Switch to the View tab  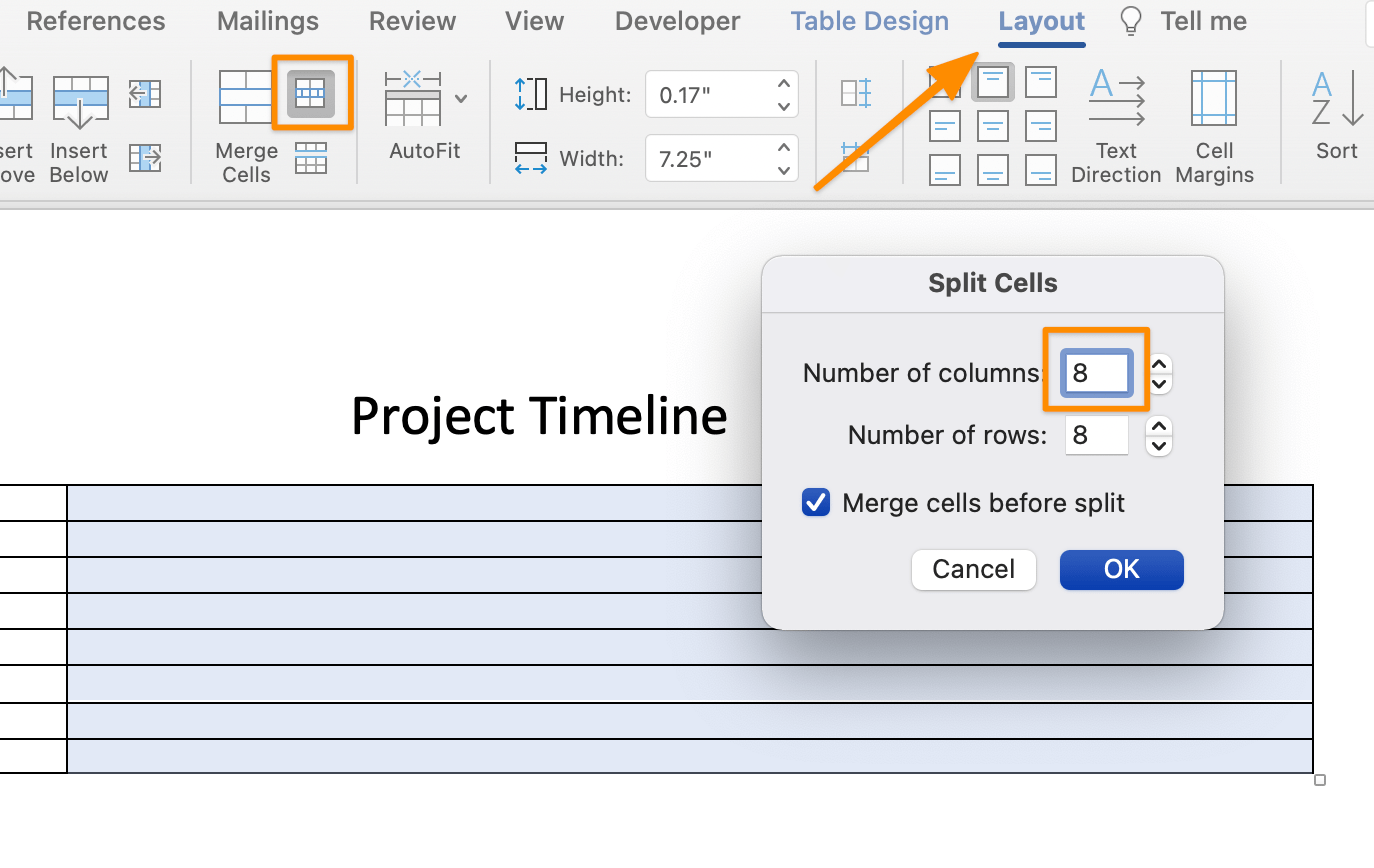coord(535,21)
